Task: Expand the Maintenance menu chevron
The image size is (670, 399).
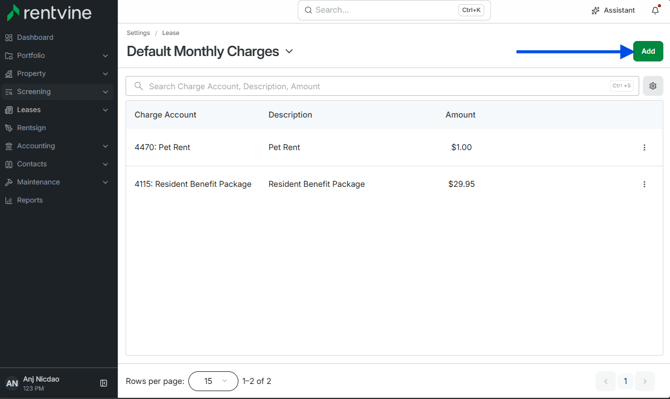Action: (x=105, y=182)
